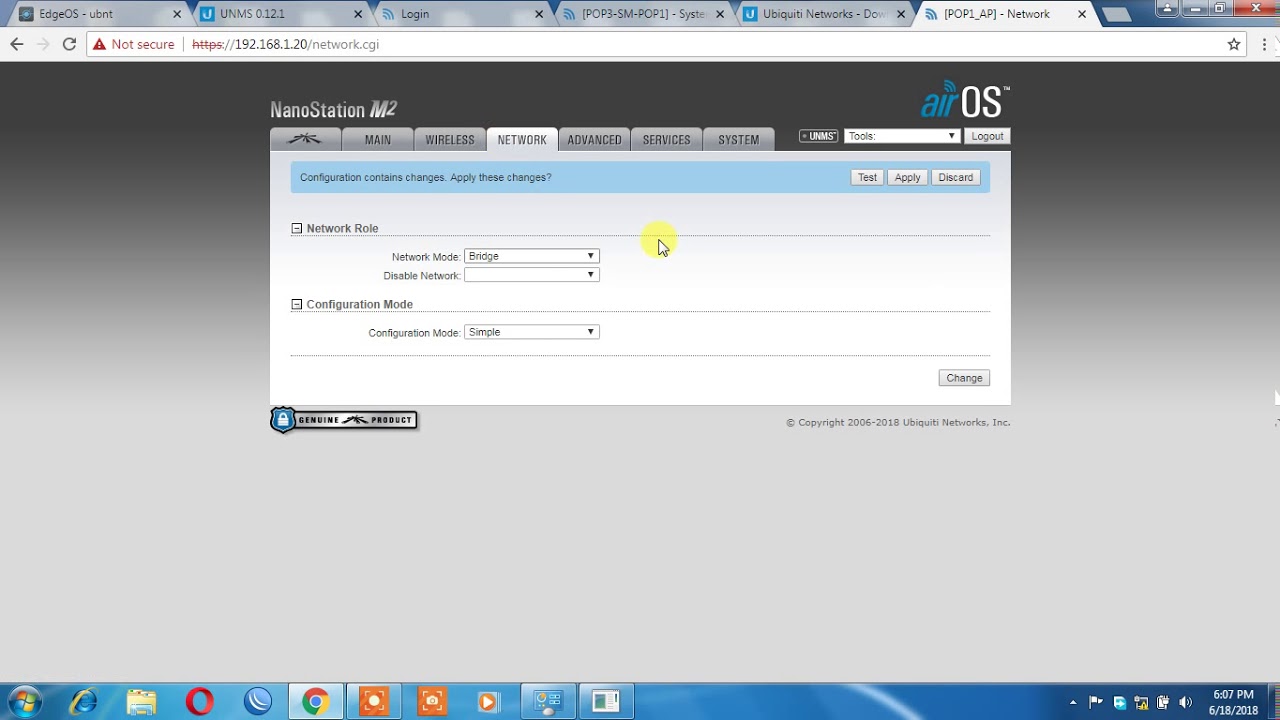This screenshot has width=1280, height=720.
Task: Close the Login browser tab
Action: point(539,14)
